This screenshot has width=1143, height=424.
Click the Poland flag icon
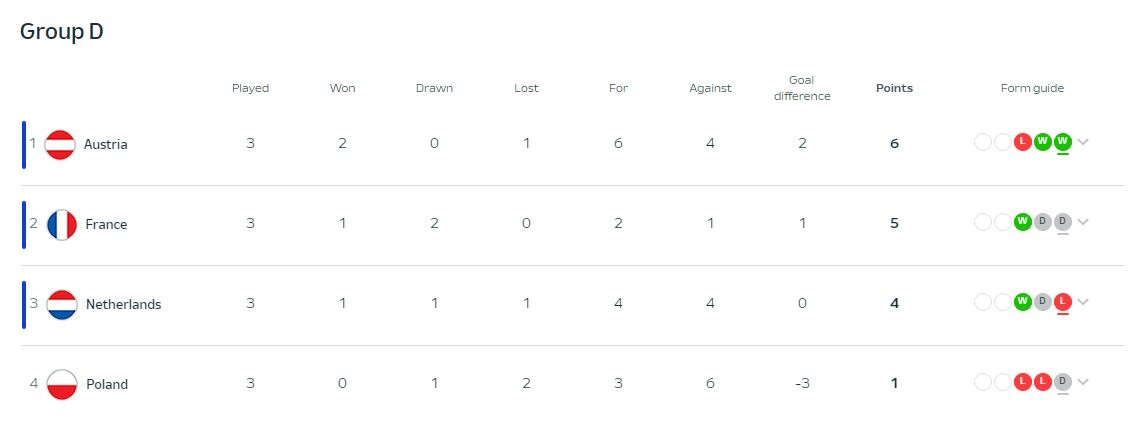tap(61, 384)
